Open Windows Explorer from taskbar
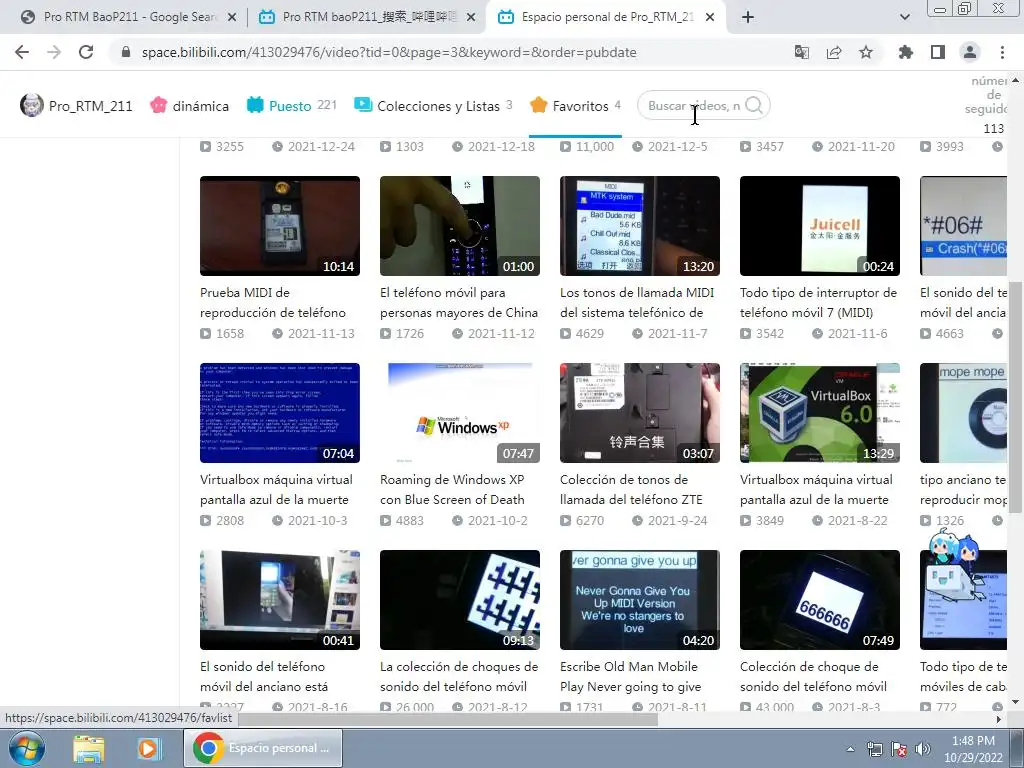The height and width of the screenshot is (768, 1024). point(89,748)
